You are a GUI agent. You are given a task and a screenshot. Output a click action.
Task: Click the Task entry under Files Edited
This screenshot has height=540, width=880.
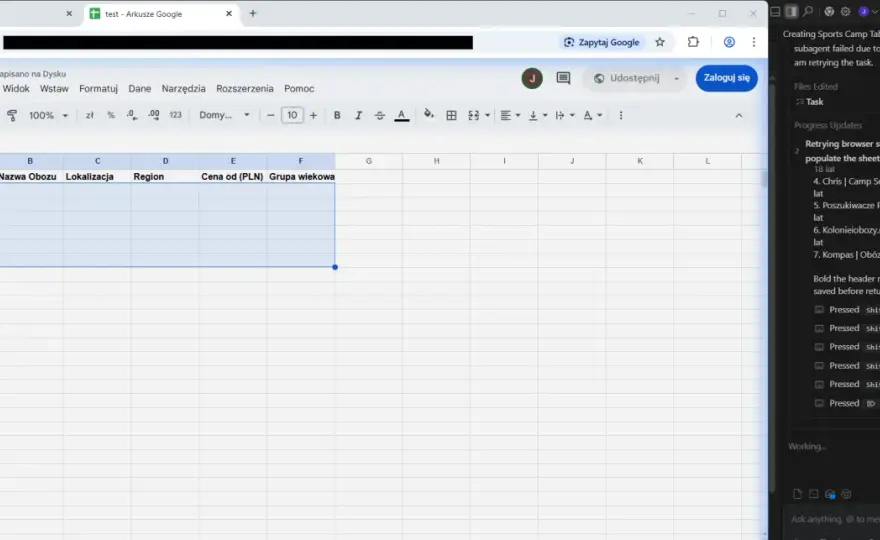click(x=809, y=102)
